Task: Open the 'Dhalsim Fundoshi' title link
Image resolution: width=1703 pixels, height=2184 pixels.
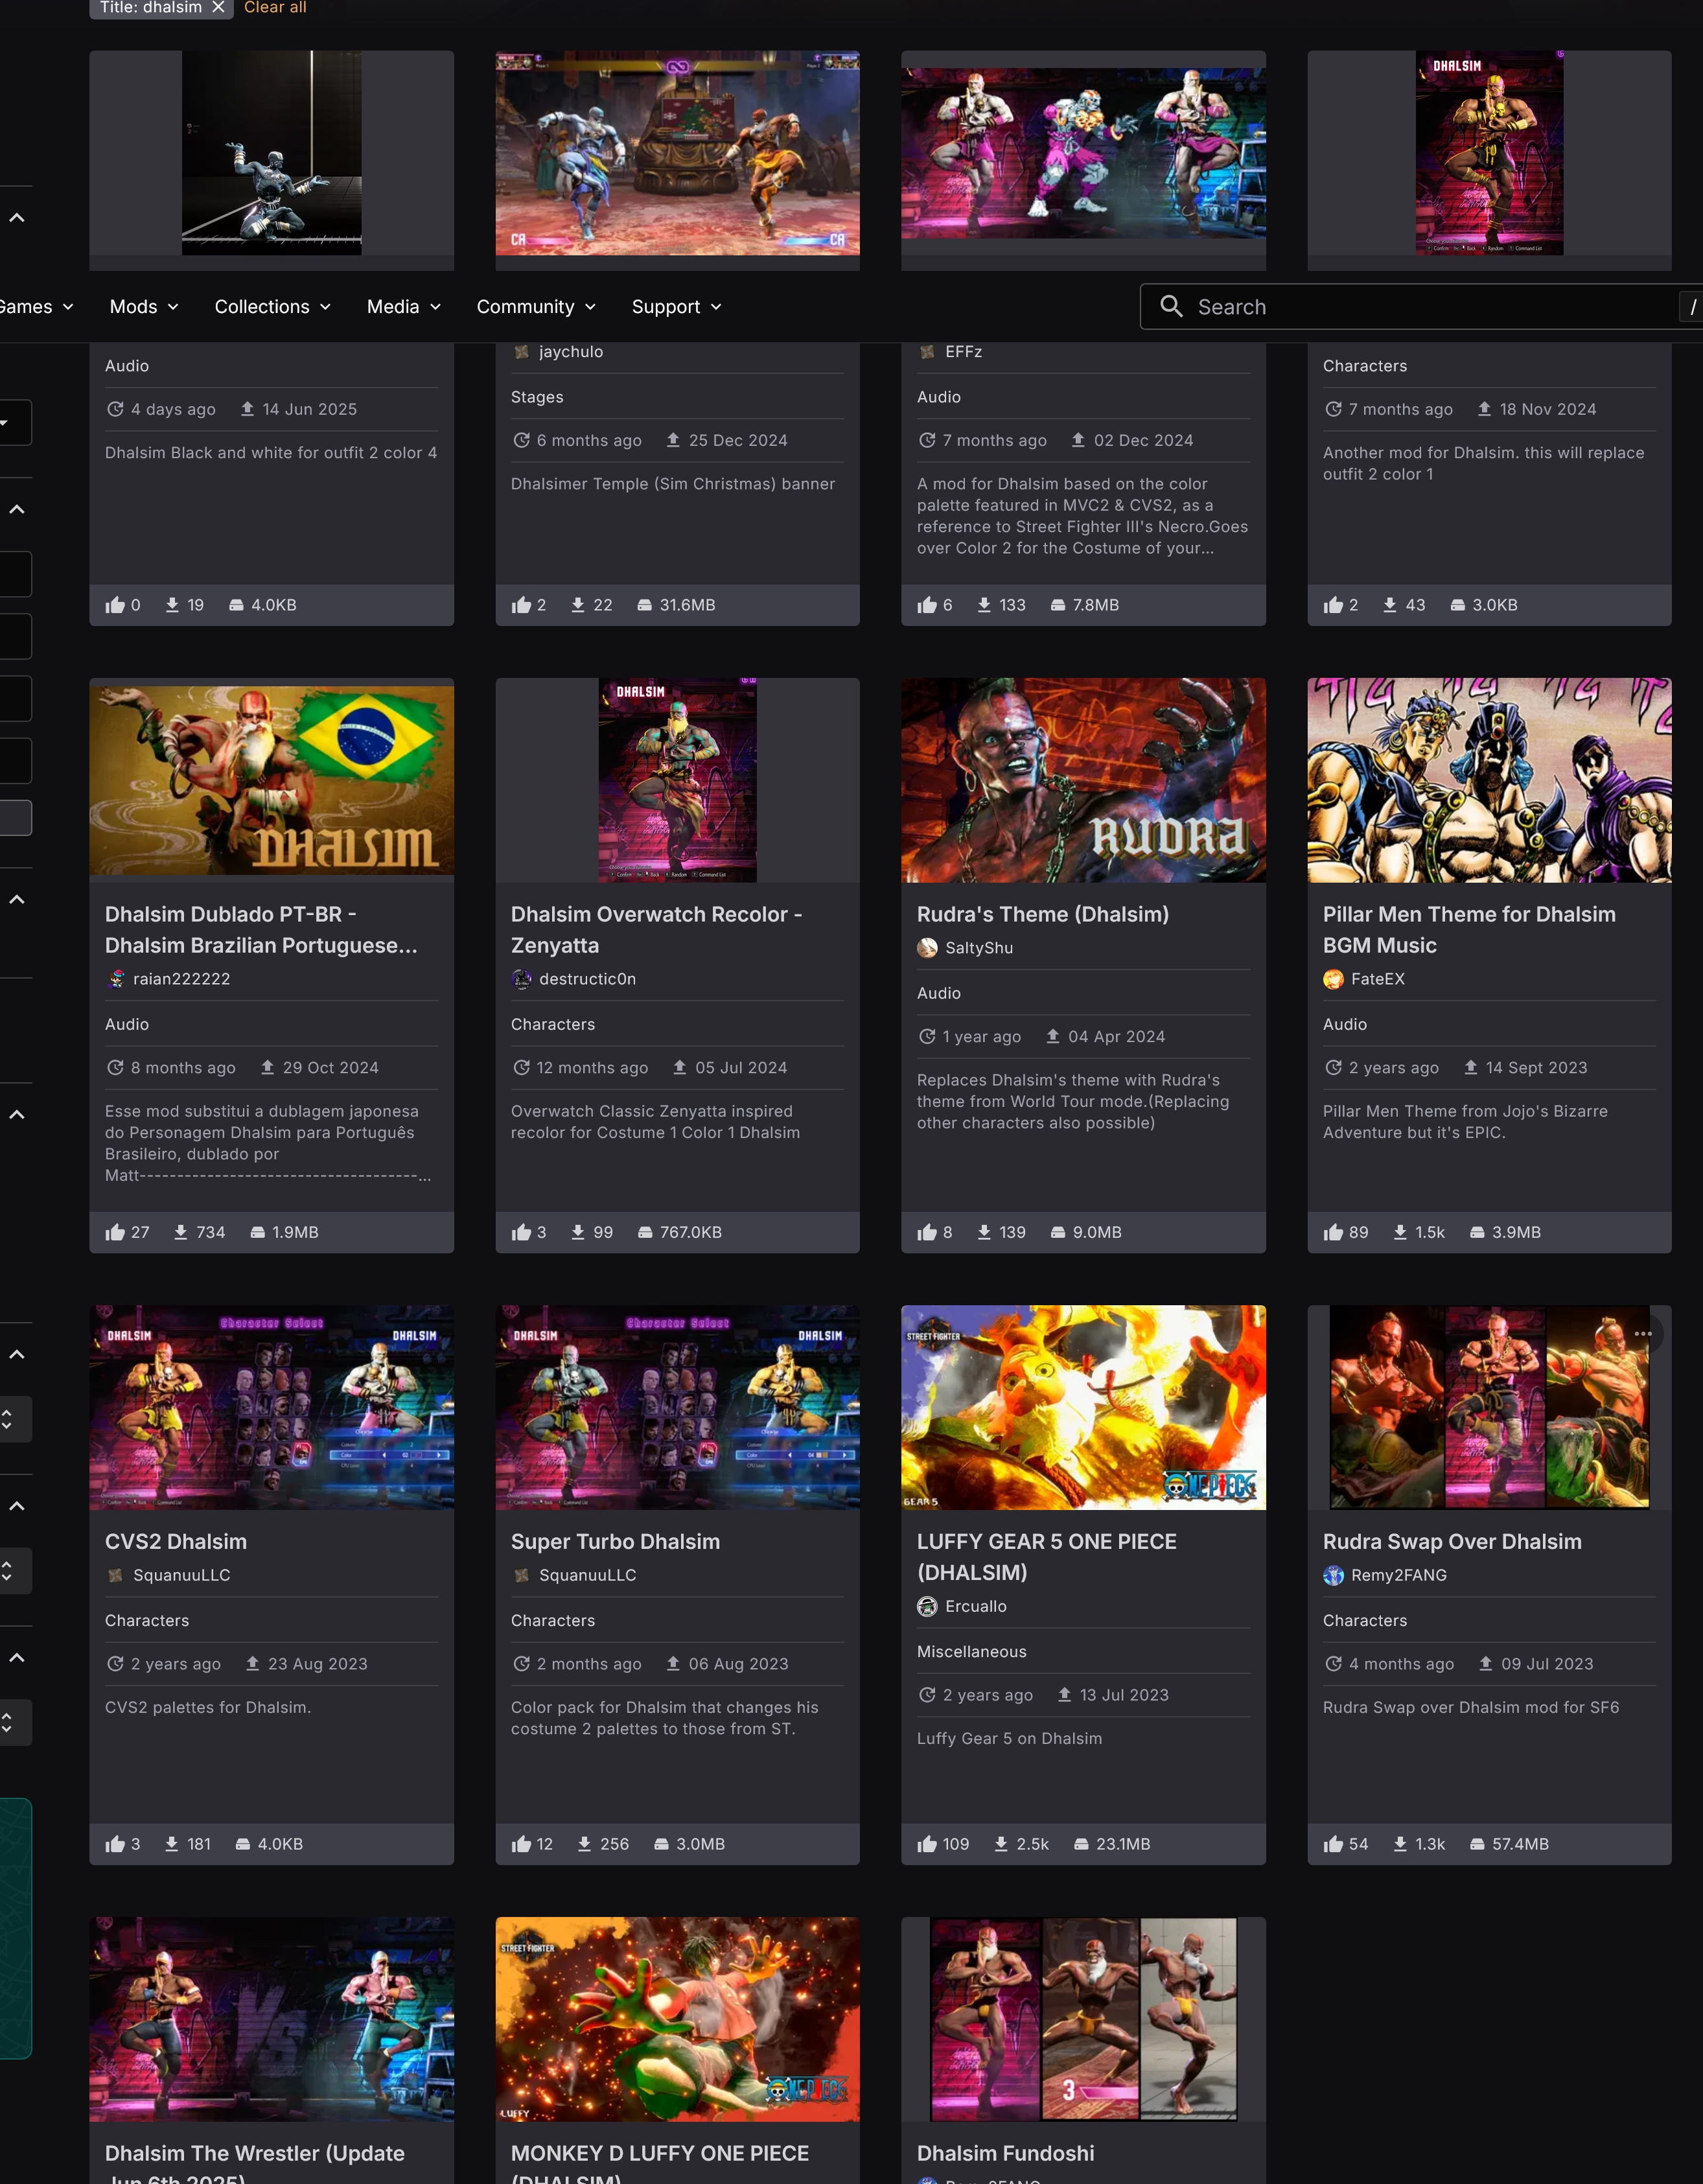Action: tap(1005, 2153)
